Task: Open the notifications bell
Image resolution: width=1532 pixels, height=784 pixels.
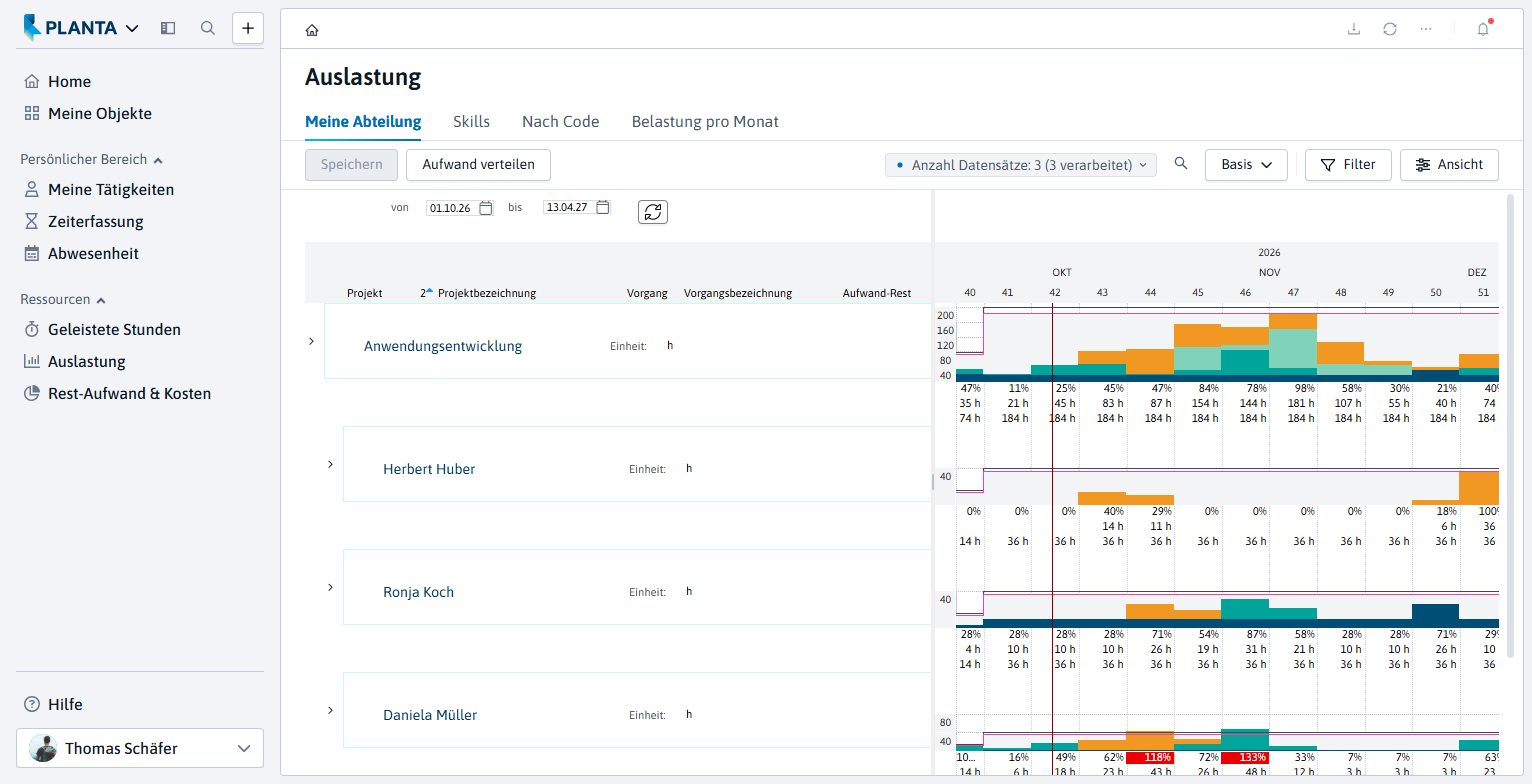Action: 1483,29
